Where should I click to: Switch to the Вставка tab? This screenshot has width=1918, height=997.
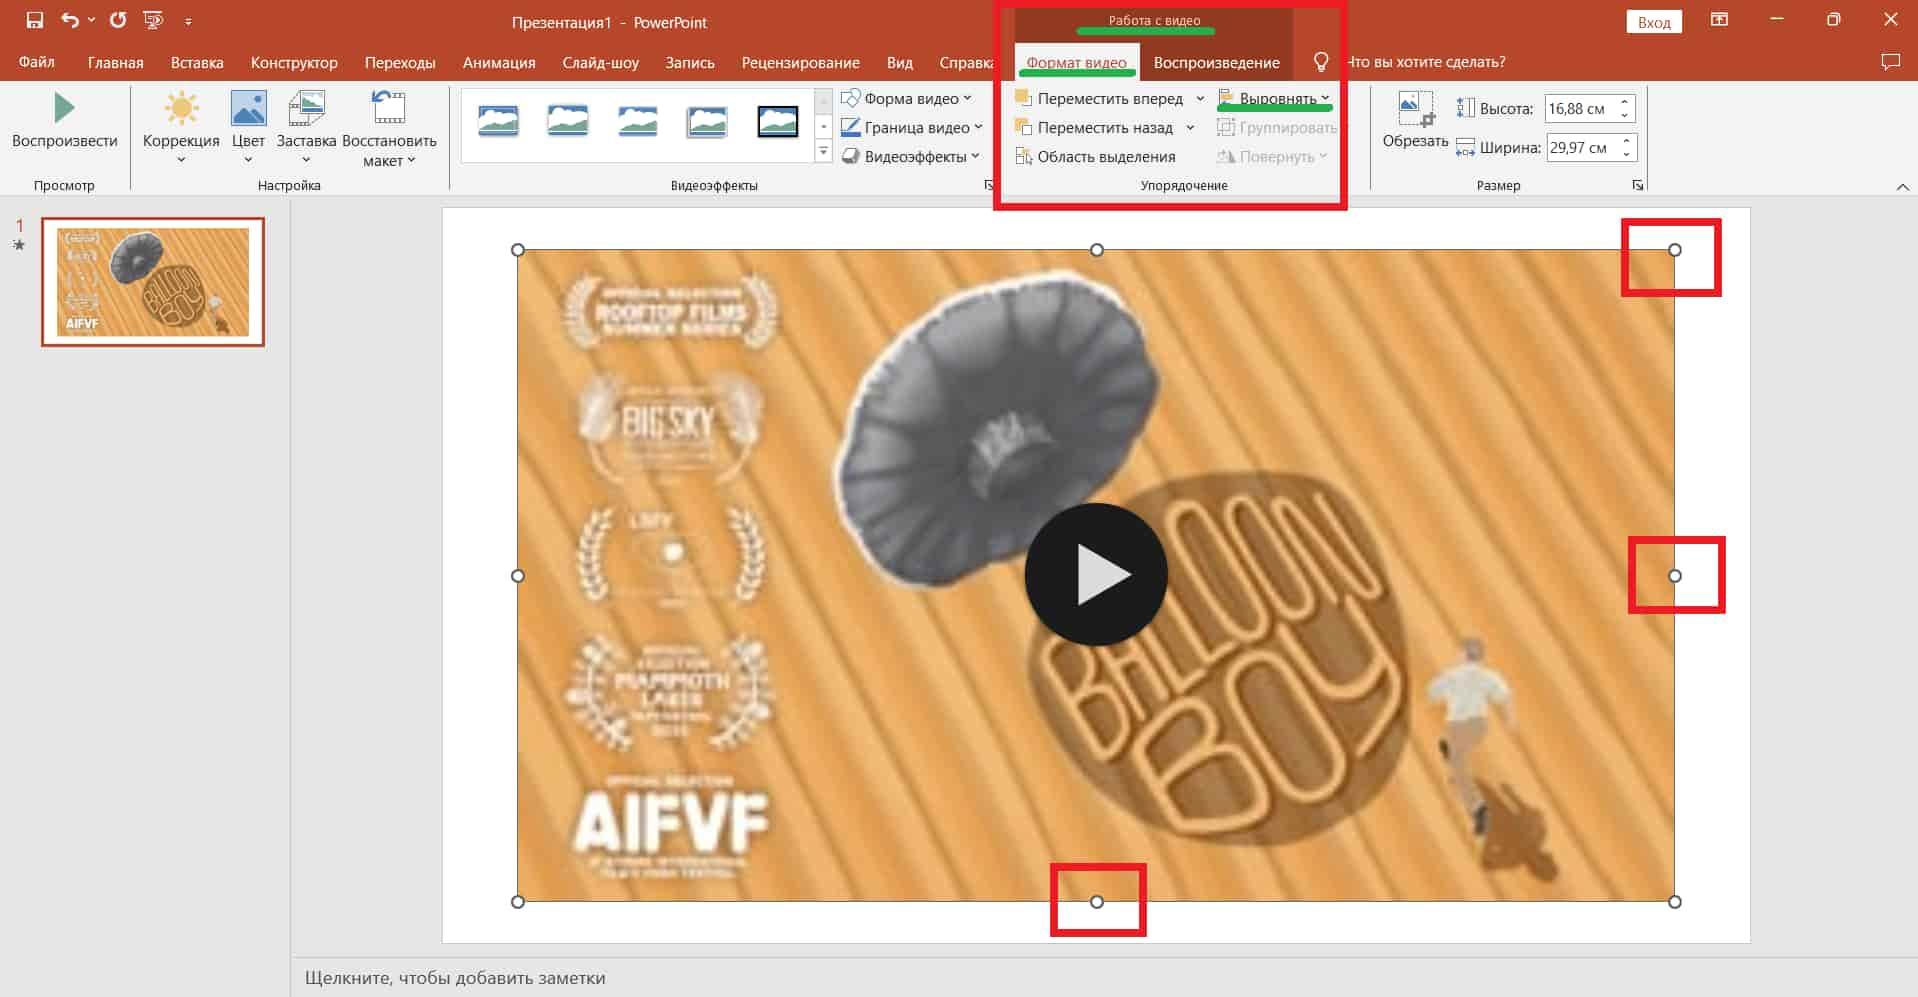[197, 62]
